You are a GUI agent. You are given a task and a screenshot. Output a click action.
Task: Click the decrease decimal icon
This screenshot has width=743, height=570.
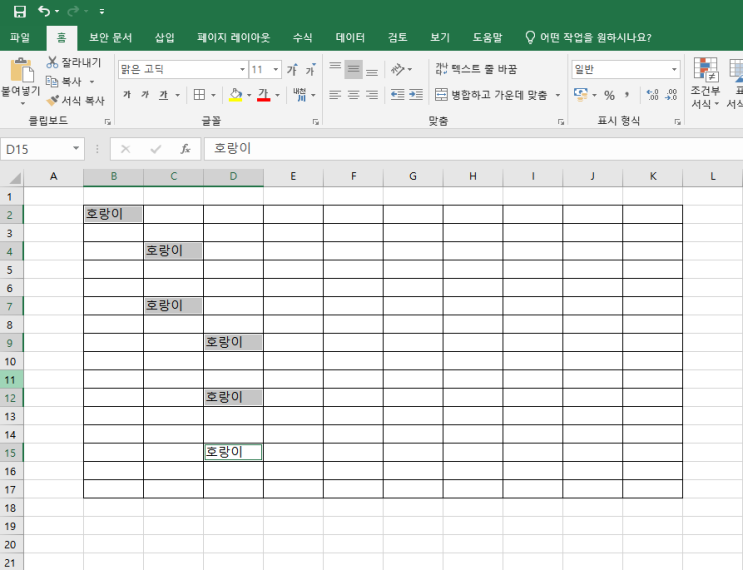671,95
